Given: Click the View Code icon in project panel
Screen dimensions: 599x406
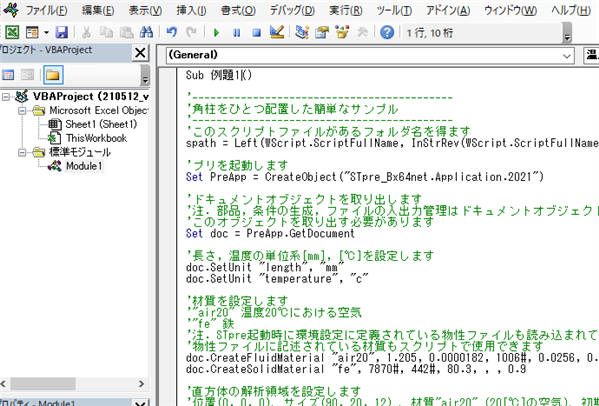Looking at the screenshot, I should (8, 74).
